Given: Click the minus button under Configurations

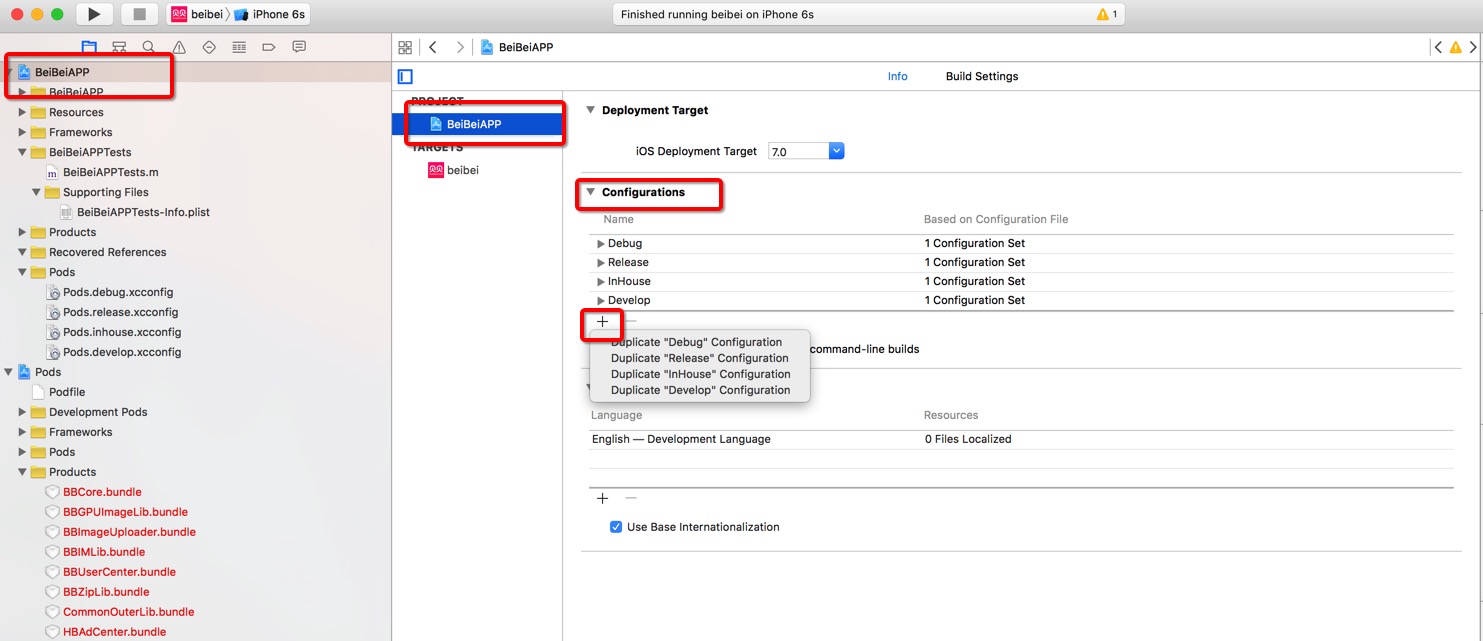Looking at the screenshot, I should (x=631, y=322).
